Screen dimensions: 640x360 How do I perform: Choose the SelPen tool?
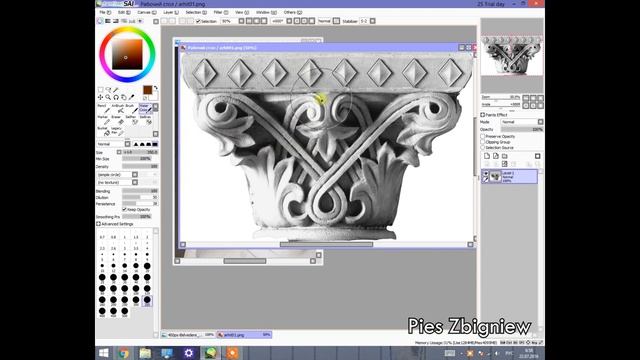tap(132, 120)
